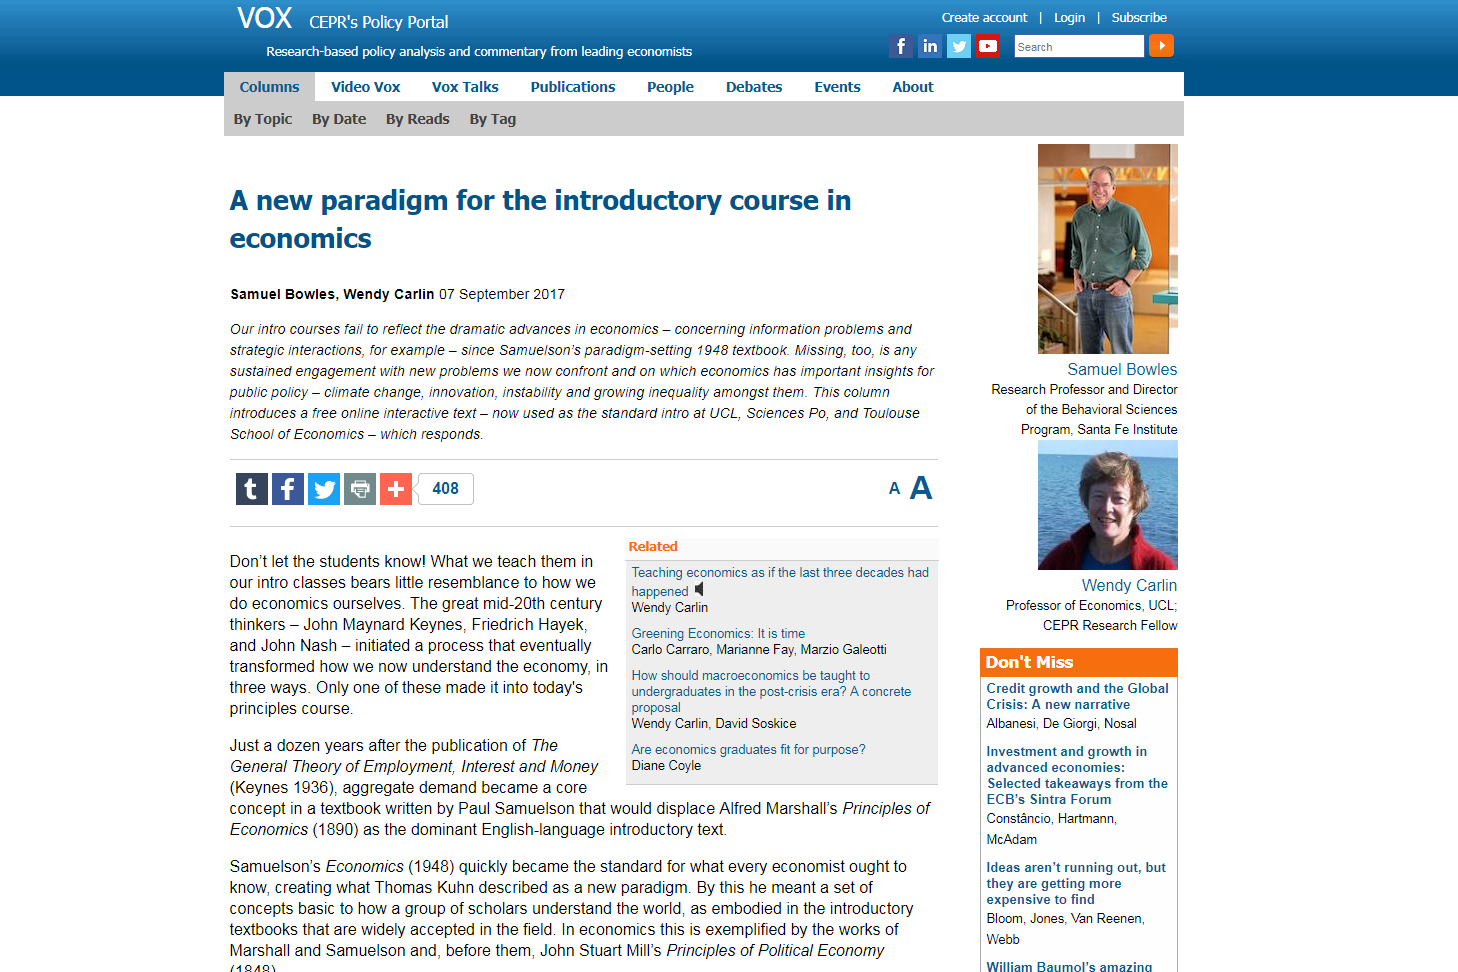1458x972 pixels.
Task: Share article on Twitter
Action: [x=324, y=489]
